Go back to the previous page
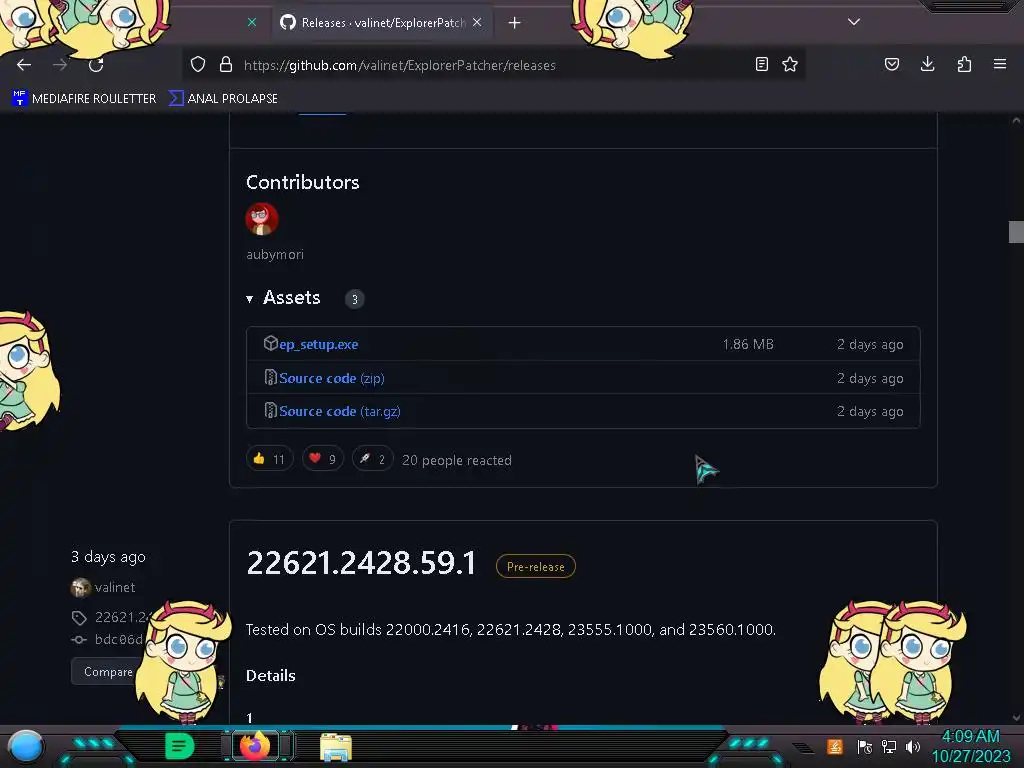Screen dimensions: 1024x768 point(24,65)
